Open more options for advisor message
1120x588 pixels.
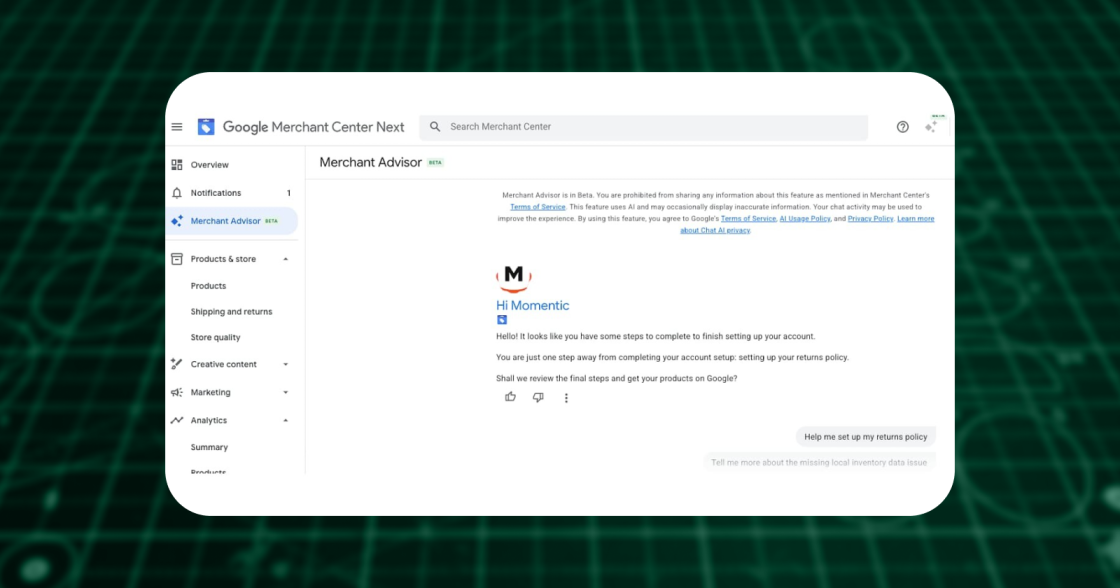point(566,398)
